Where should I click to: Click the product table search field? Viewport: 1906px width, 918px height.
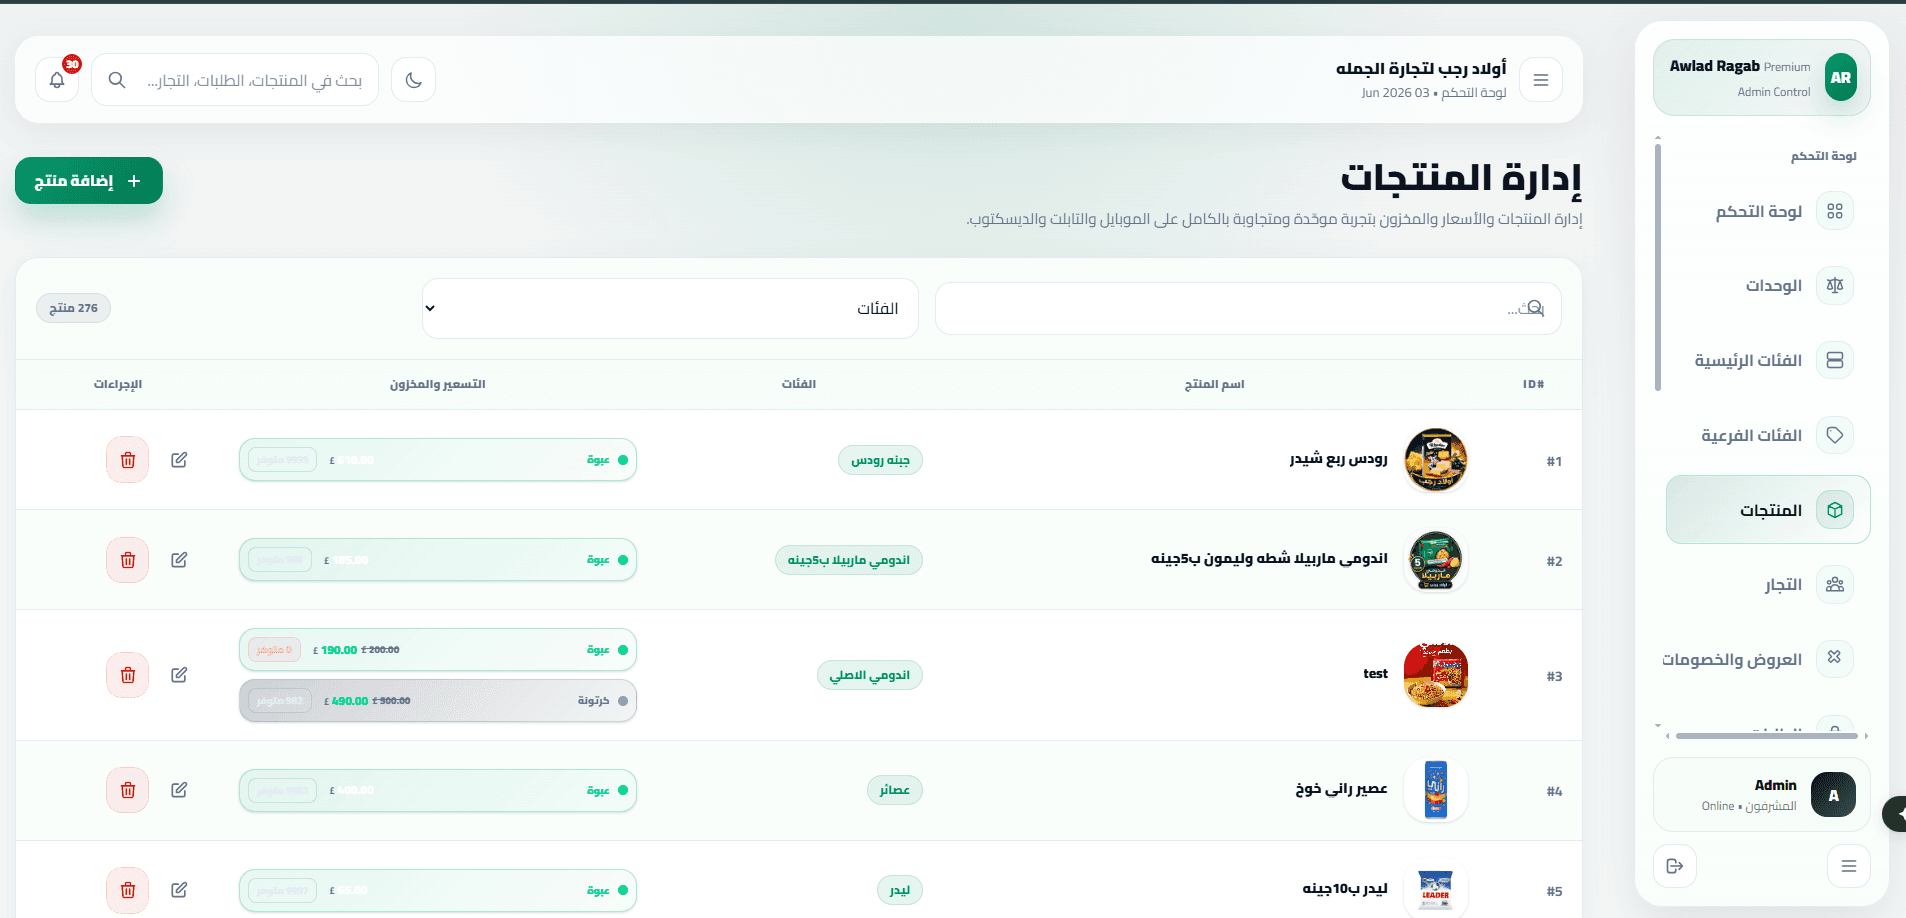(x=1248, y=308)
